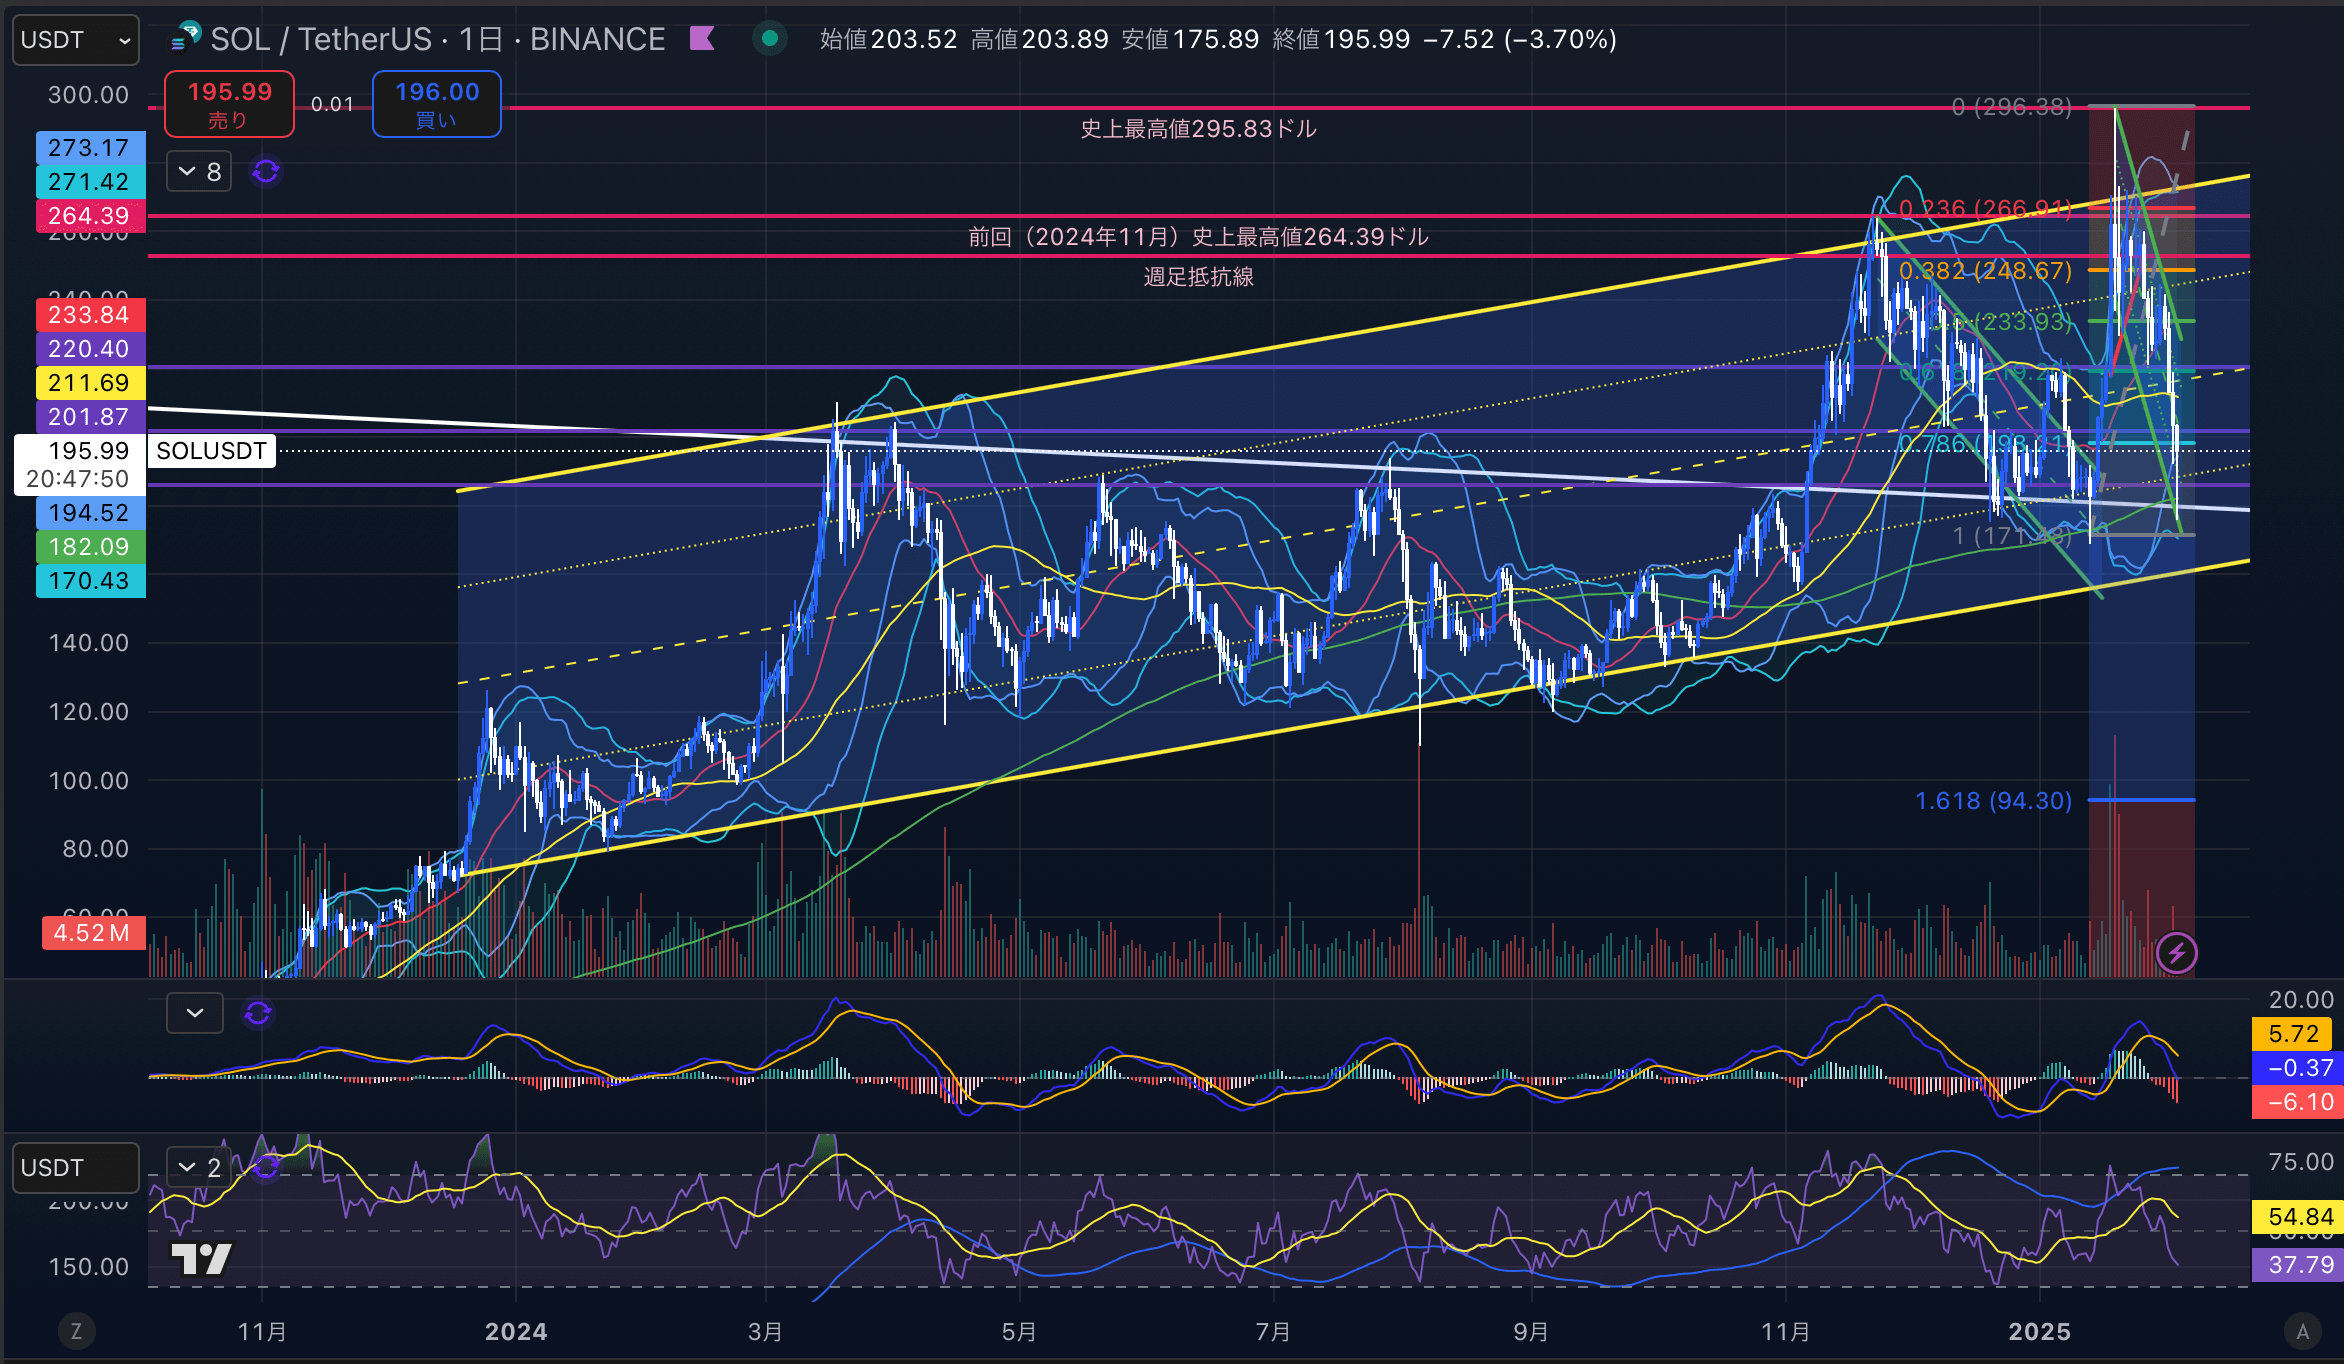This screenshot has width=2344, height=1364.
Task: Click the red 195.99 sell button
Action: (x=229, y=104)
